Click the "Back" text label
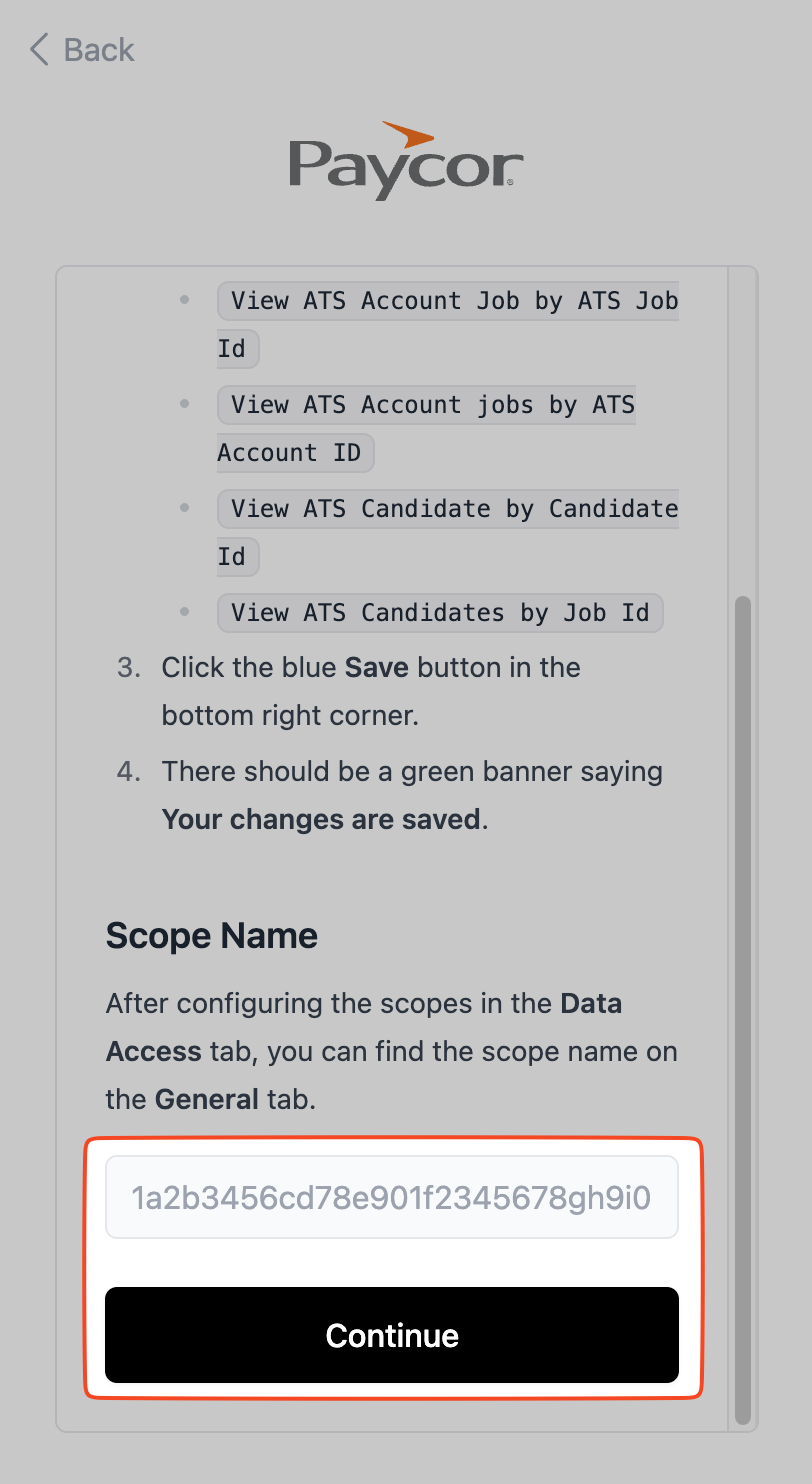The image size is (812, 1484). [x=98, y=50]
